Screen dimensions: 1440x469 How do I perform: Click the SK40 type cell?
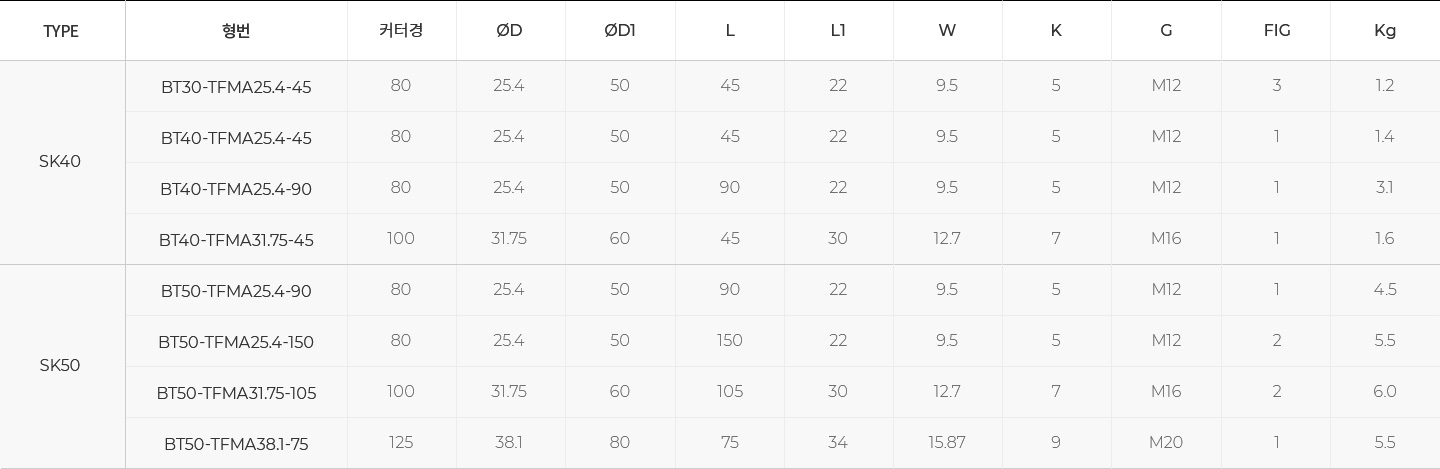coord(60,162)
